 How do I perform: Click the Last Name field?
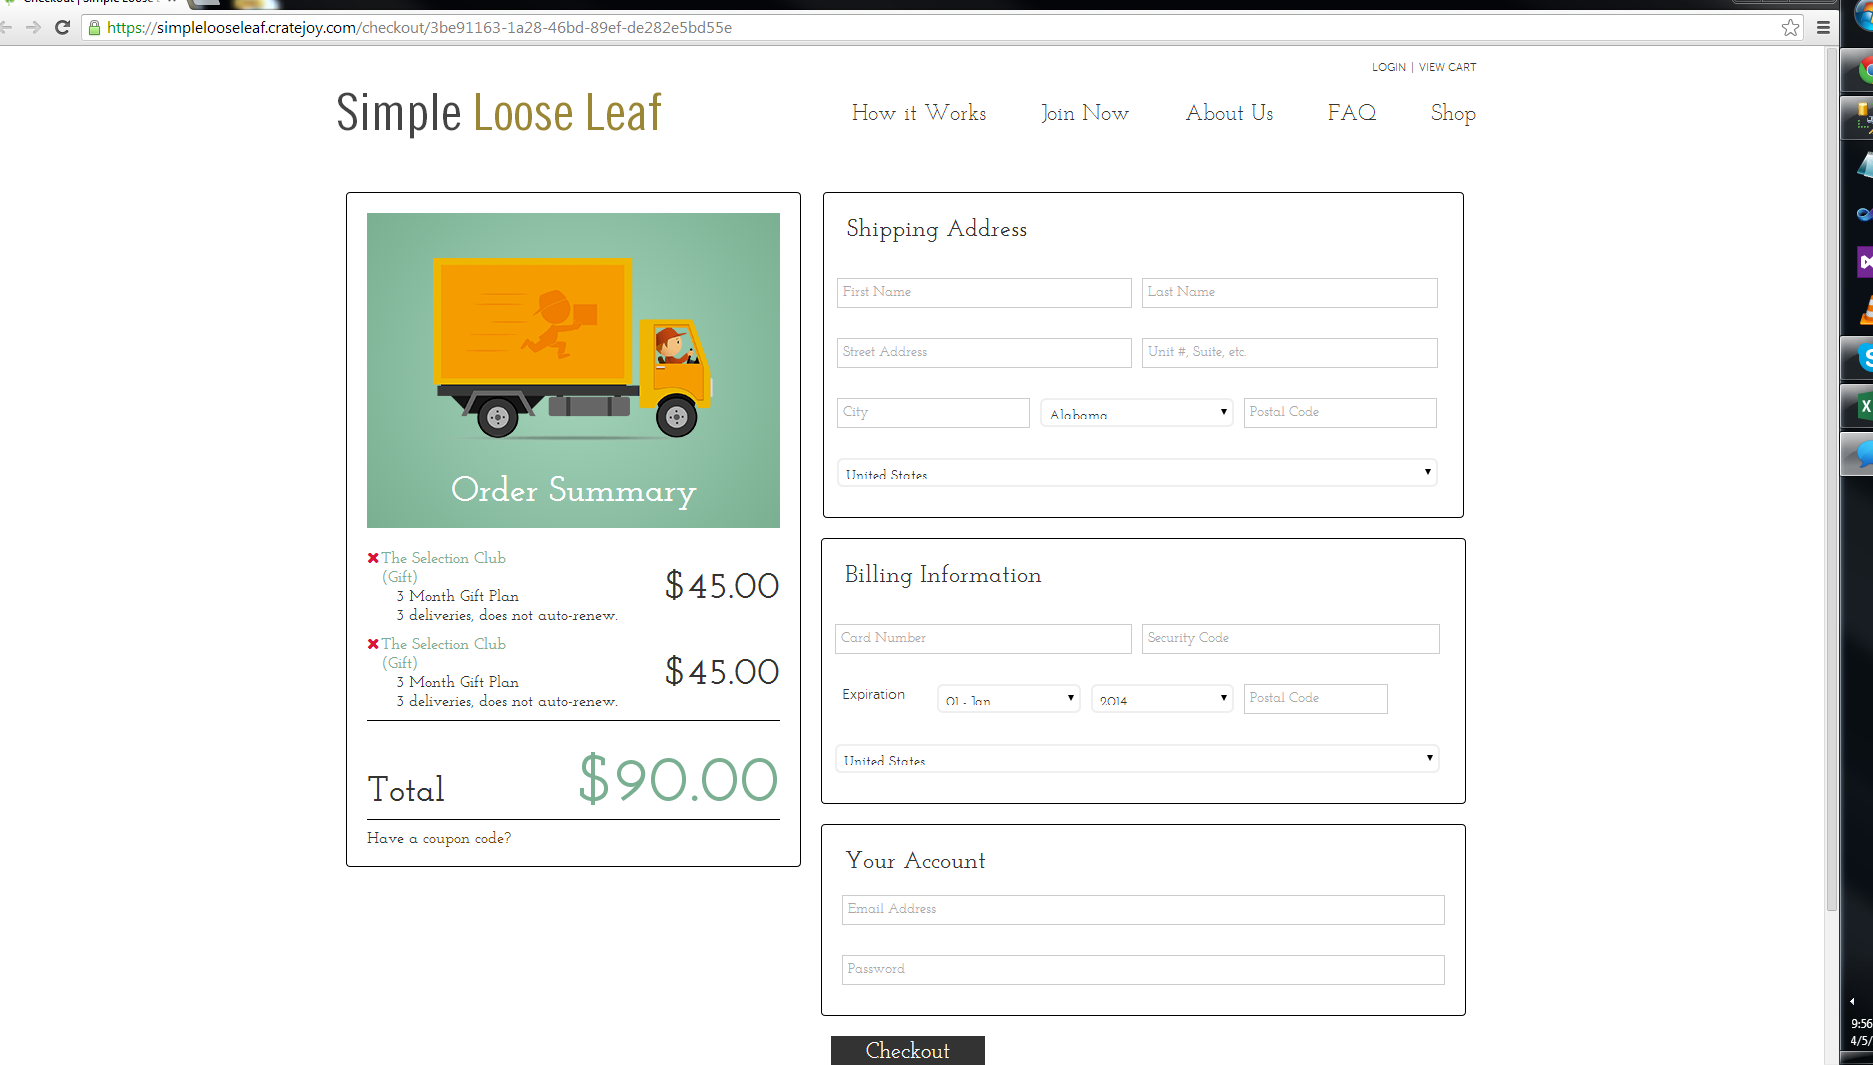[x=1289, y=293]
